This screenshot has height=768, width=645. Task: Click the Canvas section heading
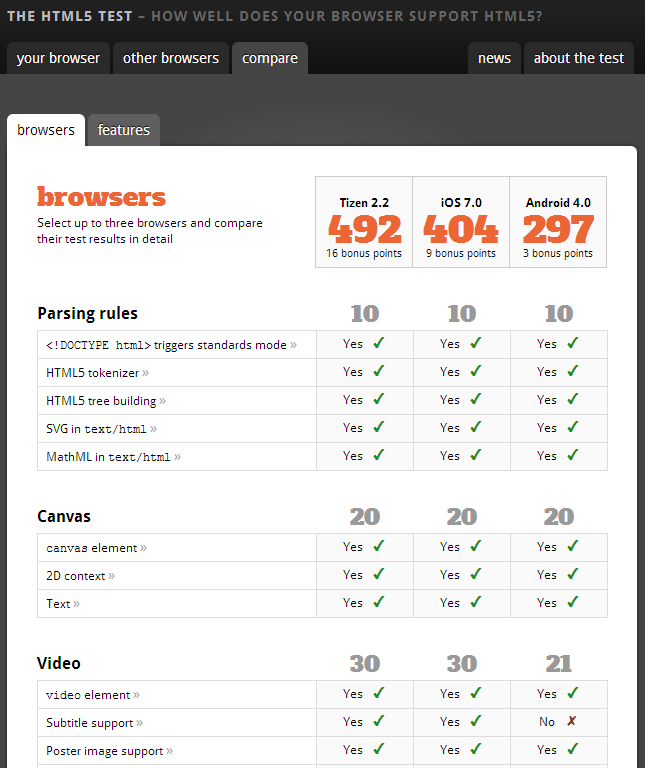point(64,516)
